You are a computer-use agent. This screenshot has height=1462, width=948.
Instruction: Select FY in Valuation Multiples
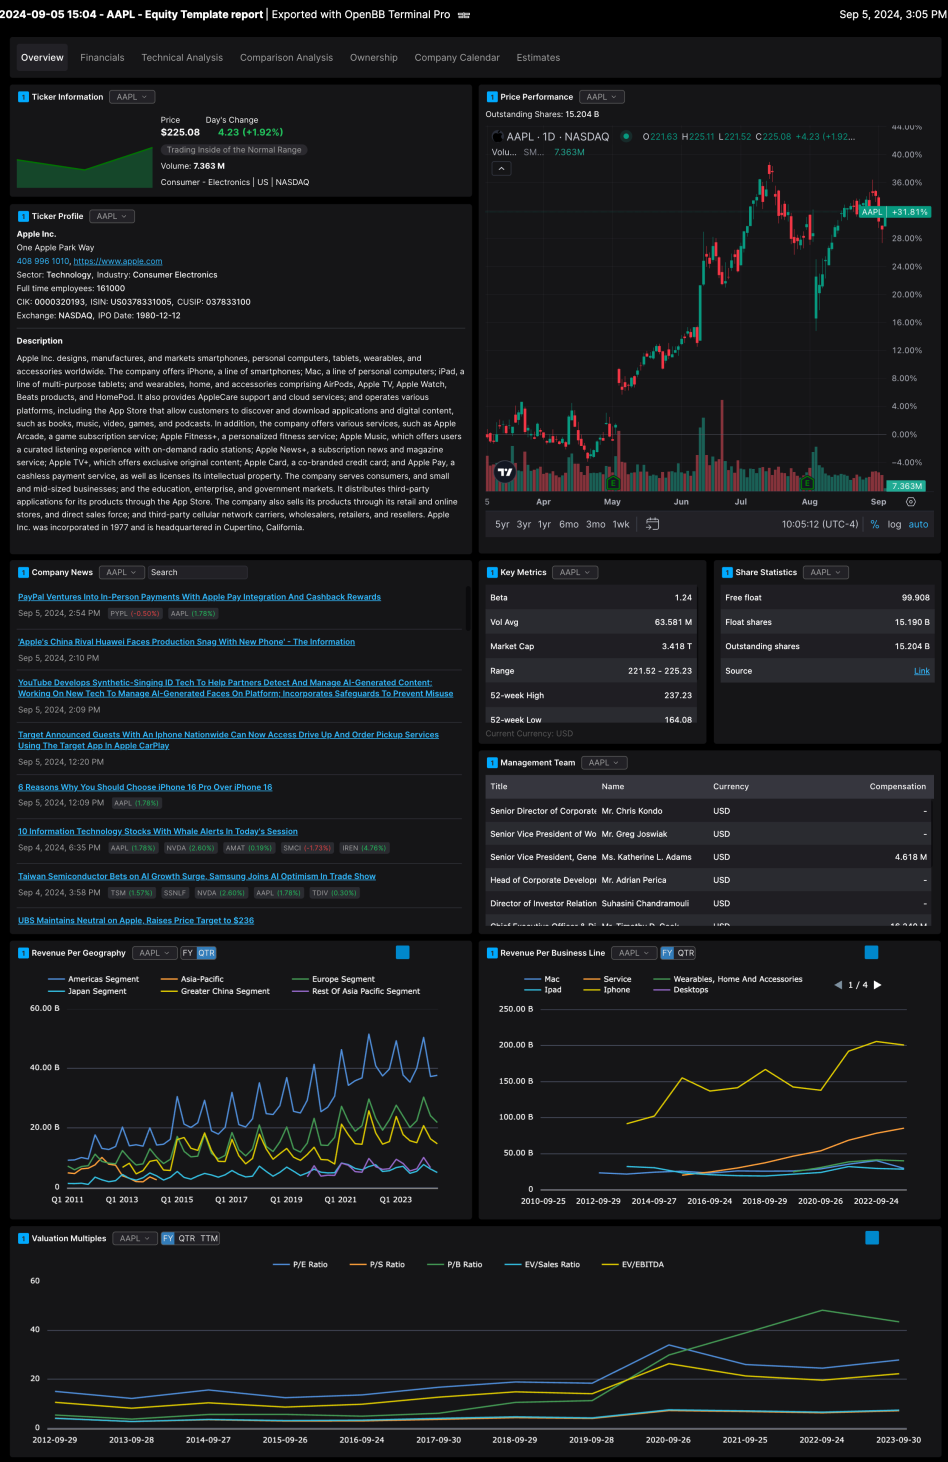(168, 1239)
